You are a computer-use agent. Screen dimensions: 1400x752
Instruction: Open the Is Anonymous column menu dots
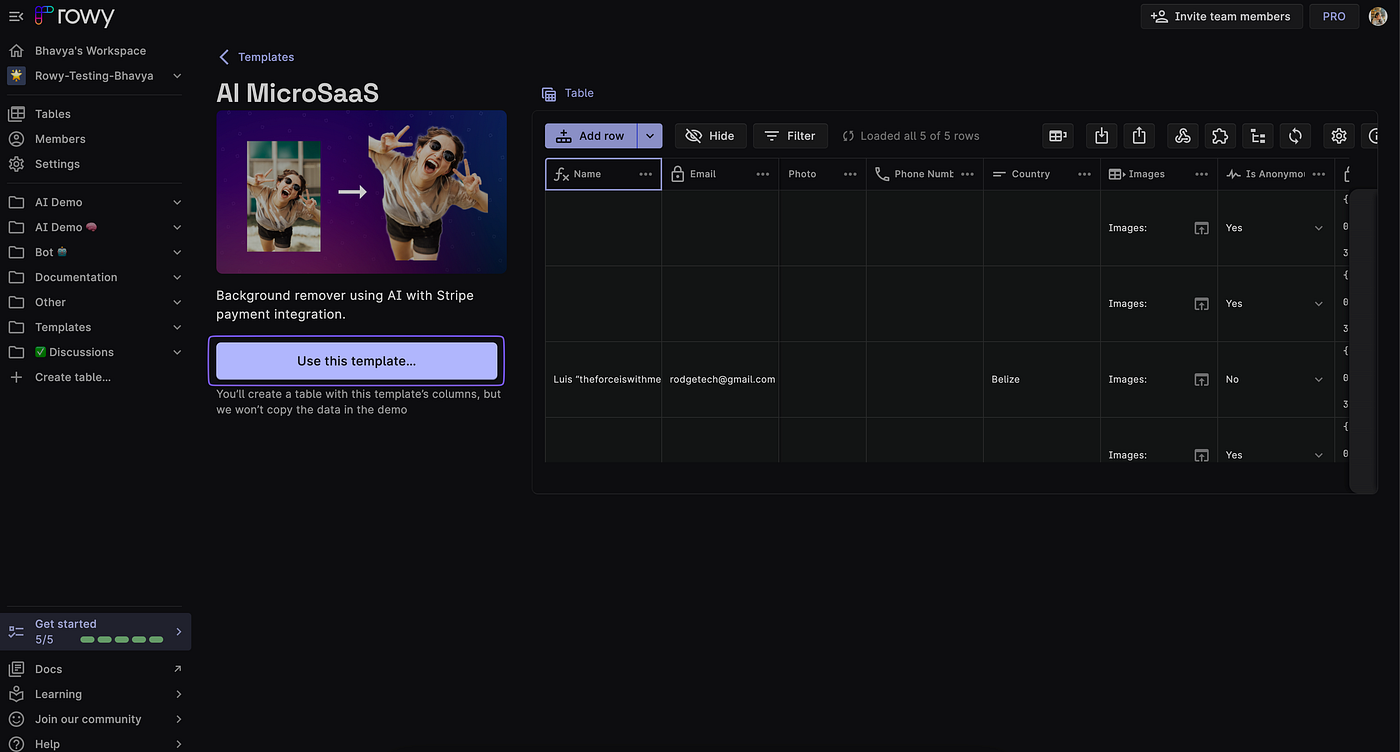tap(1318, 174)
